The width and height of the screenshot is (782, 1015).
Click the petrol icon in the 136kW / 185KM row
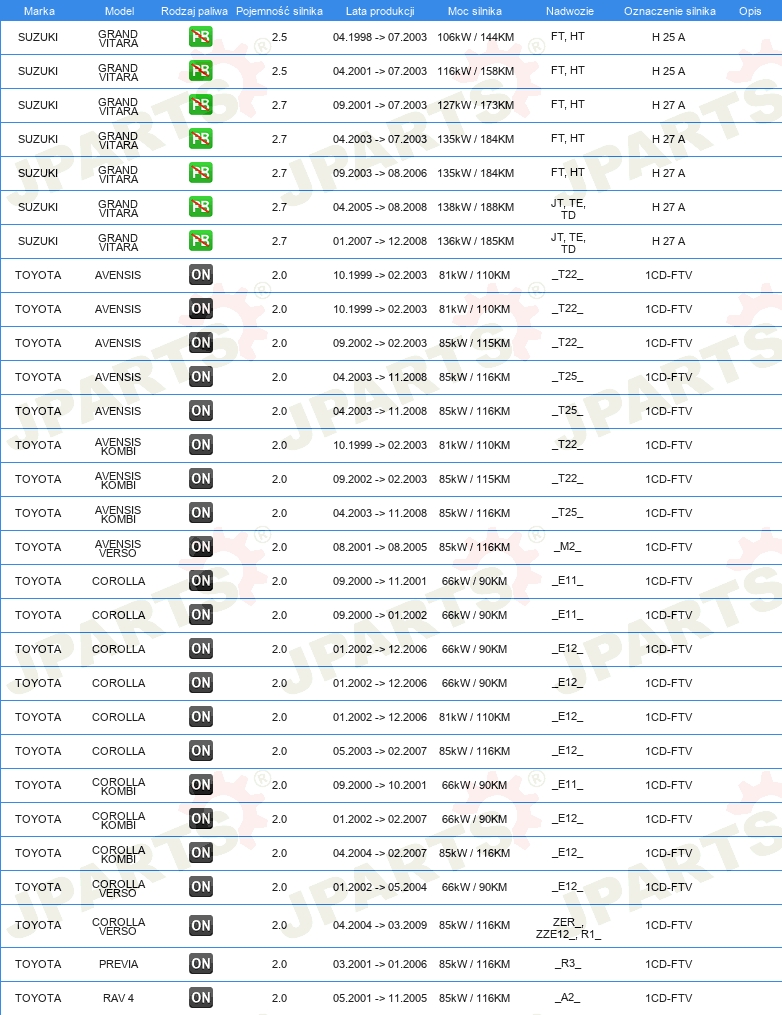(201, 241)
